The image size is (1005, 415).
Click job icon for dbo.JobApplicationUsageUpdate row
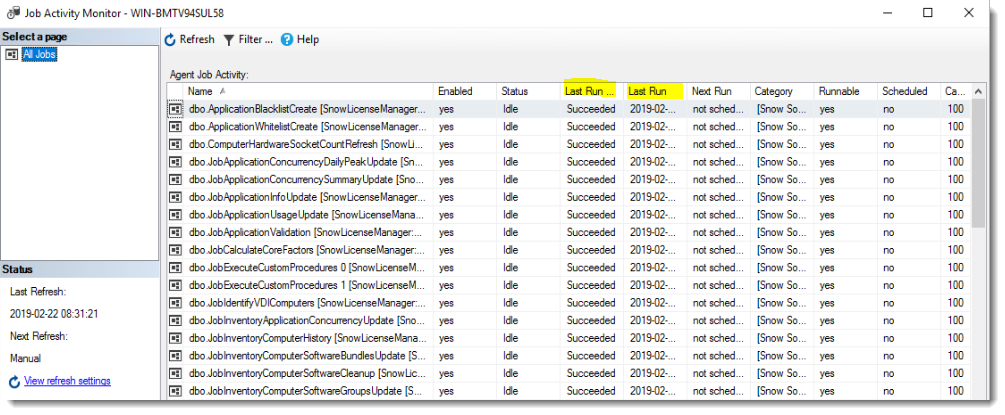point(175,215)
